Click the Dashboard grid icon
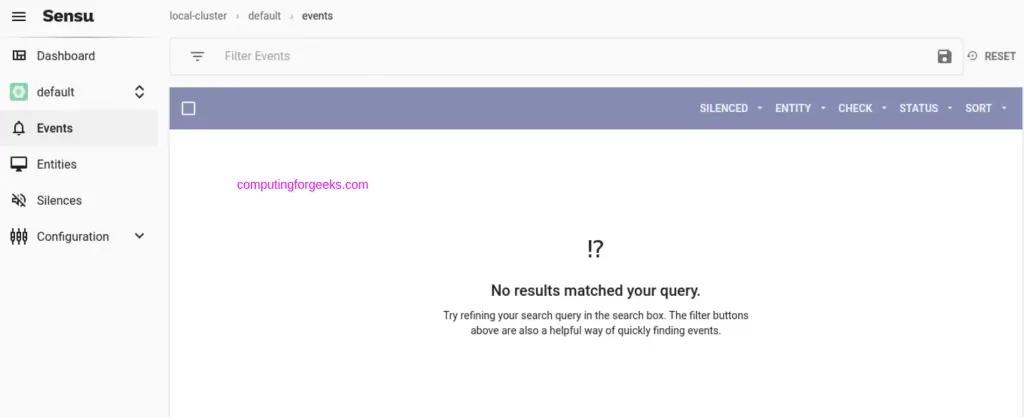Screen dimensions: 1024x417 (19, 56)
